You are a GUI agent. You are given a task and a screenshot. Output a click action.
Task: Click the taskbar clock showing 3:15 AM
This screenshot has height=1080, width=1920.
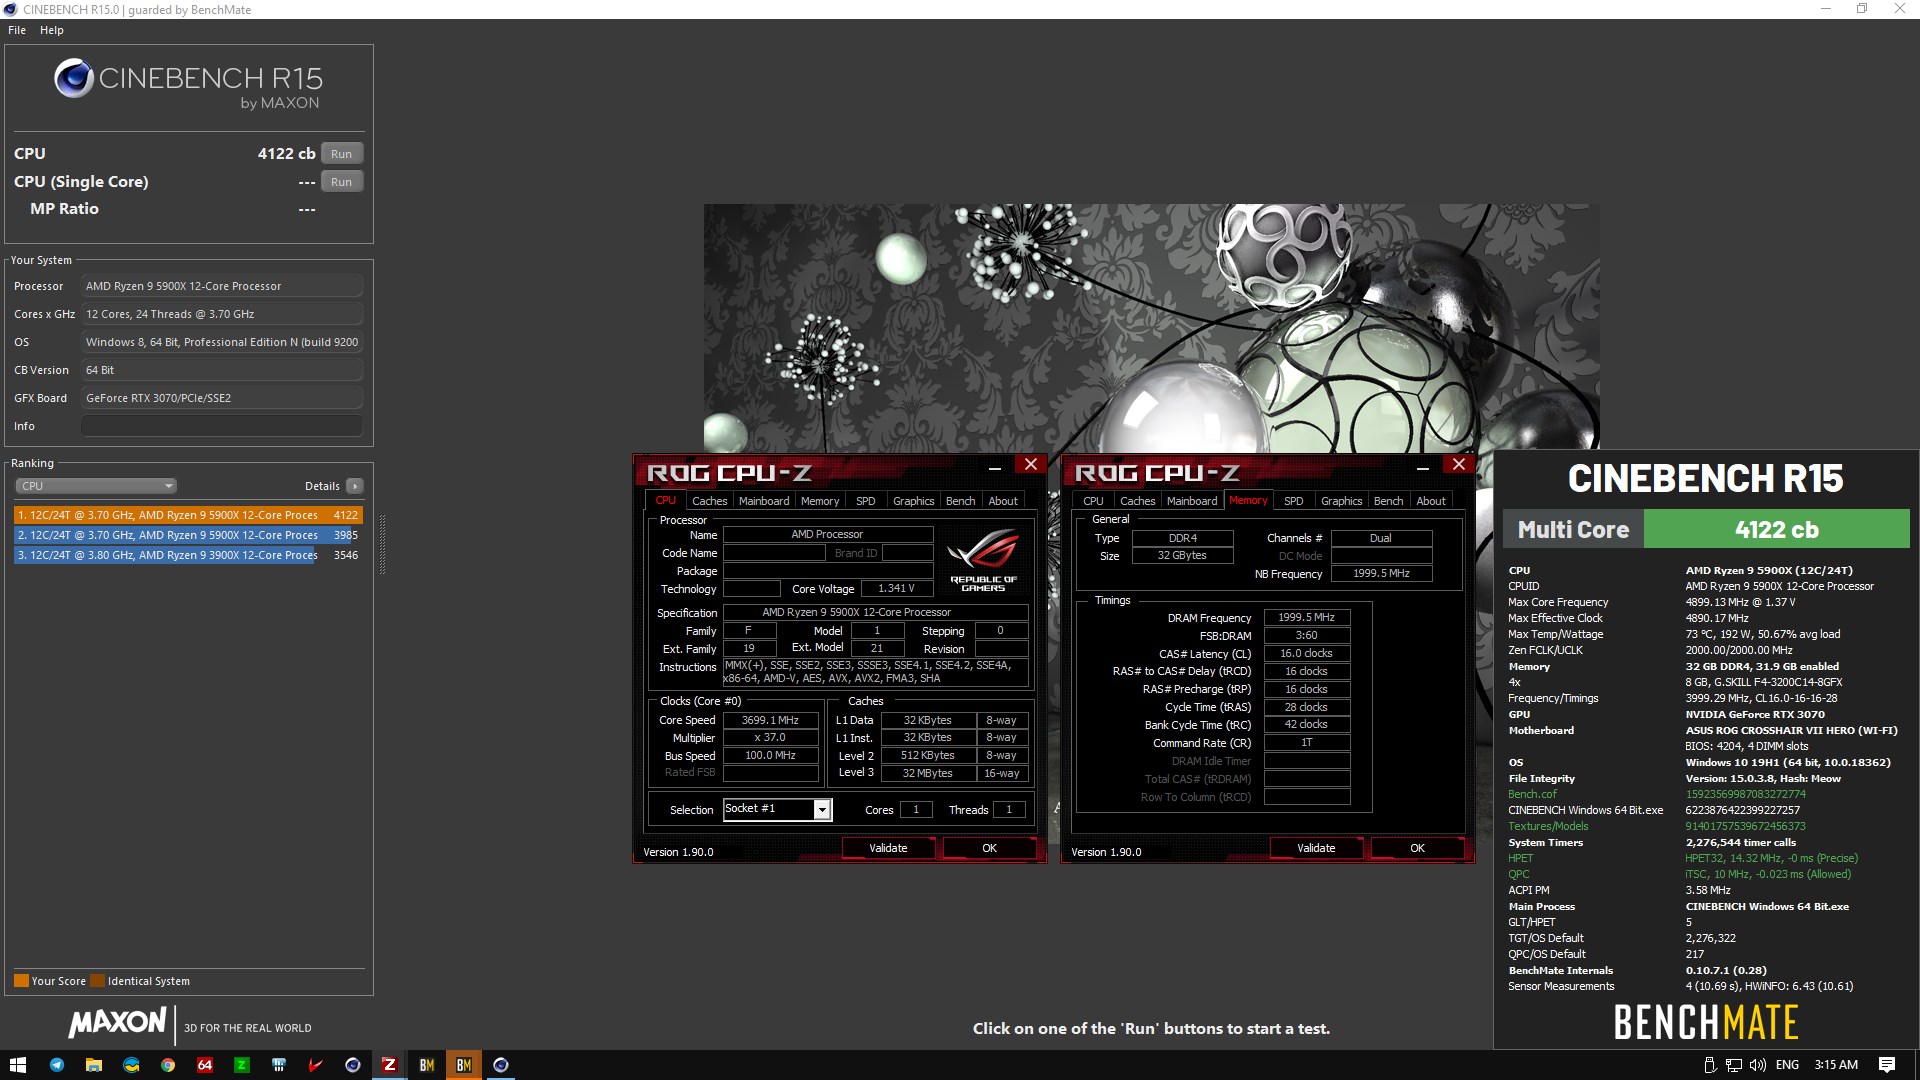point(1836,1065)
